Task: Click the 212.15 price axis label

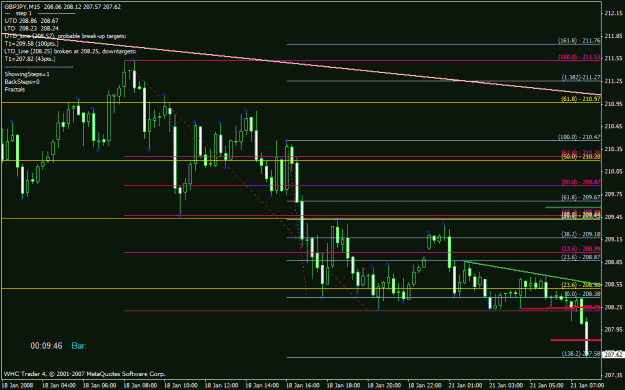Action: pyautogui.click(x=613, y=13)
